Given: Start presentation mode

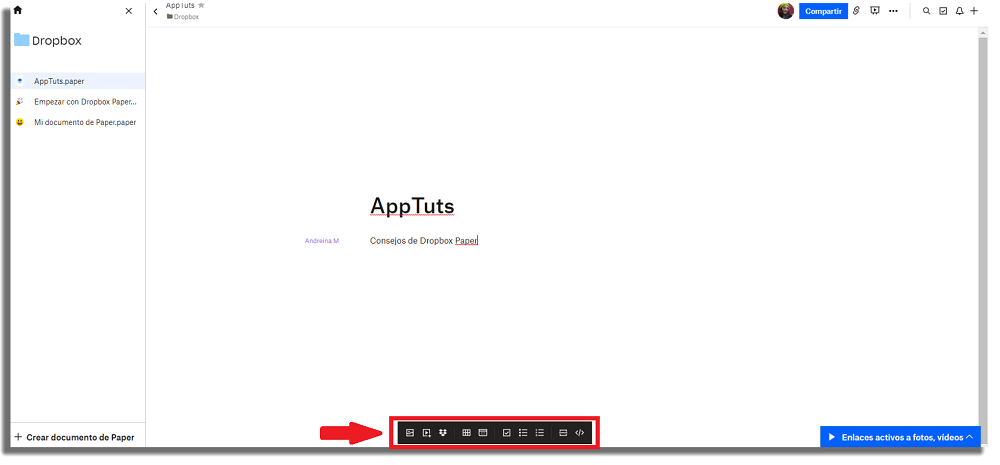Looking at the screenshot, I should pyautogui.click(x=875, y=11).
